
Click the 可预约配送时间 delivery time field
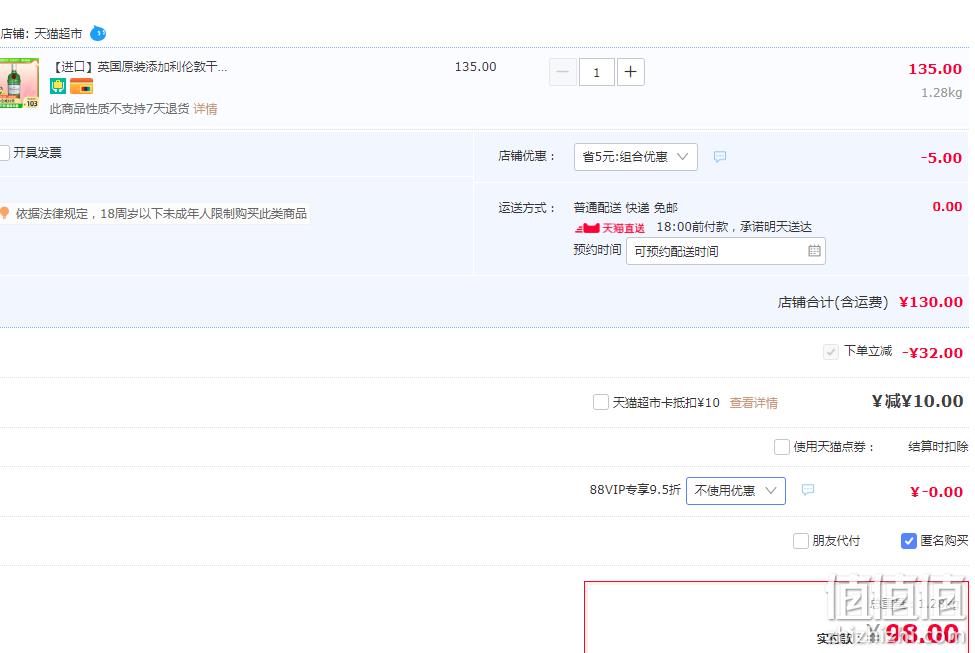pyautogui.click(x=726, y=251)
